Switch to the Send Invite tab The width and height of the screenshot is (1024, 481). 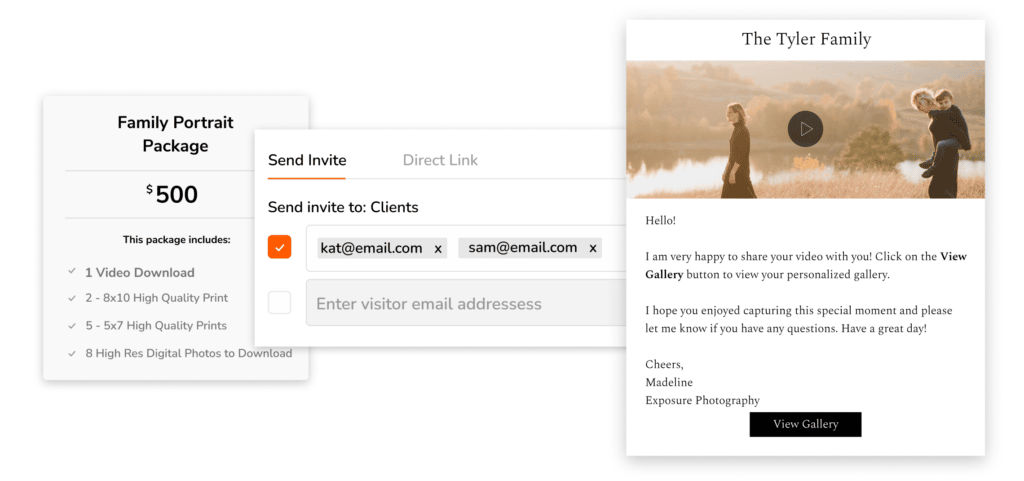[x=307, y=160]
